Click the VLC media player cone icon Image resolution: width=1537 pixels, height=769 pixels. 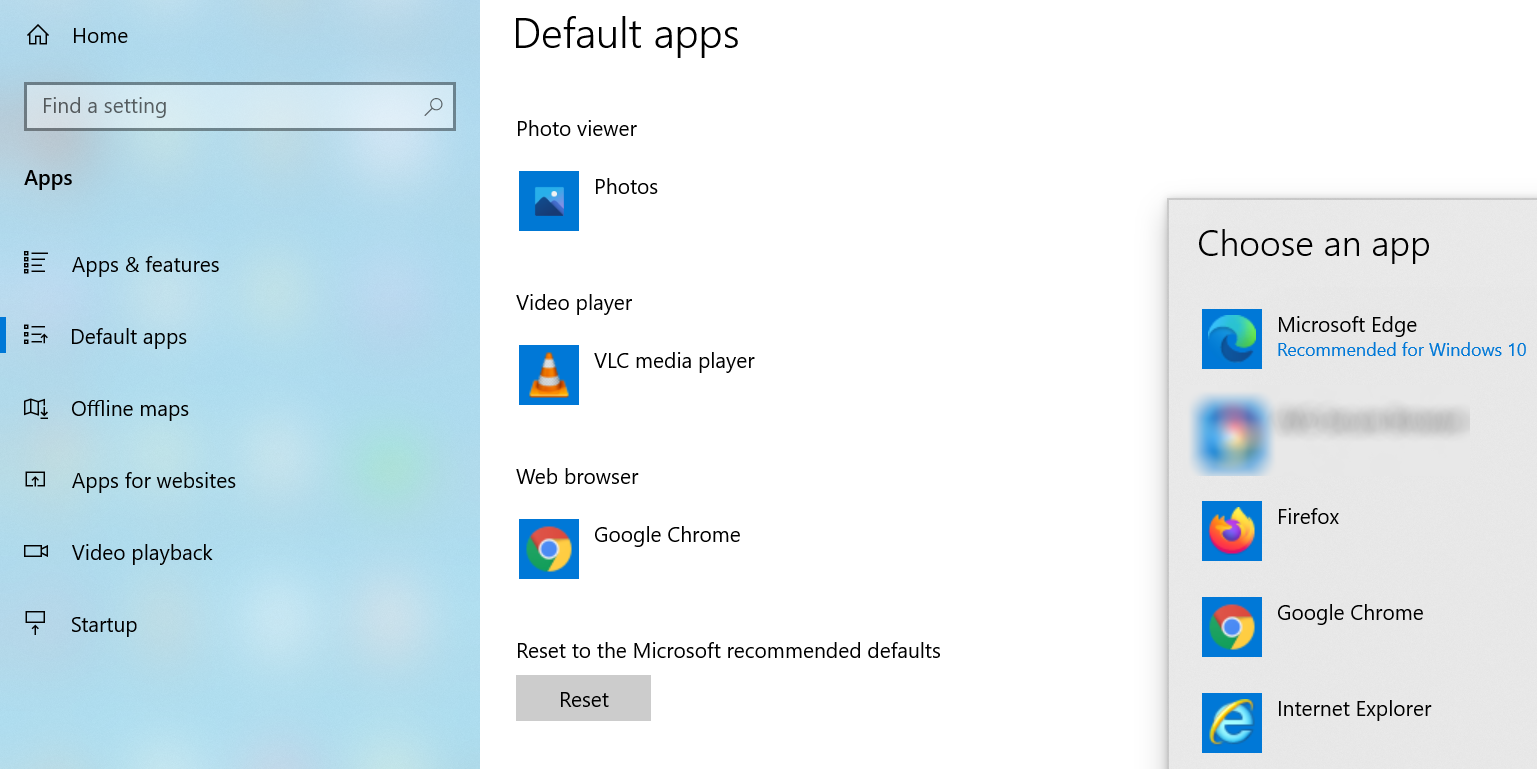(x=548, y=374)
